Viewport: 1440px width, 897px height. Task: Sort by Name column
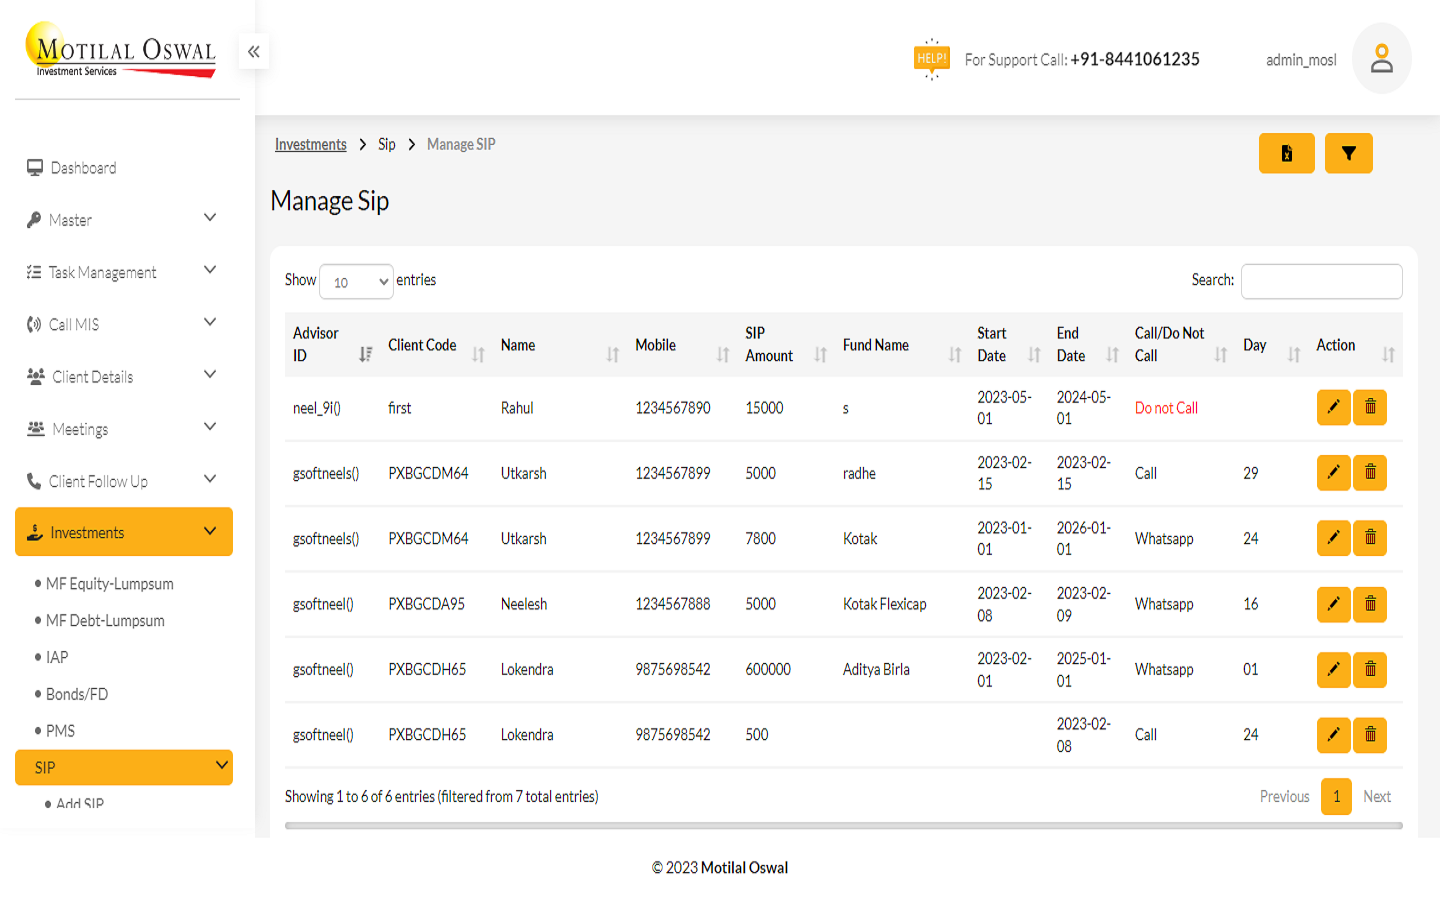coord(560,344)
